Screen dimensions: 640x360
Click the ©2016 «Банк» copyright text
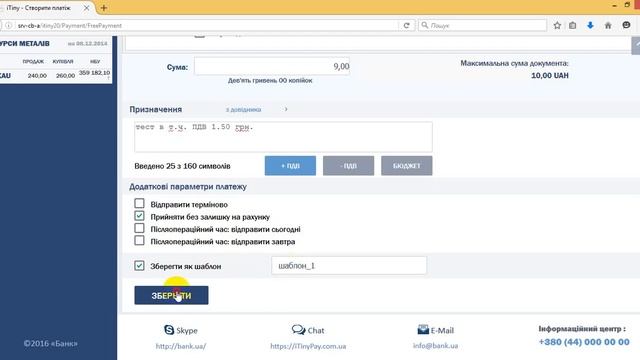(x=51, y=343)
